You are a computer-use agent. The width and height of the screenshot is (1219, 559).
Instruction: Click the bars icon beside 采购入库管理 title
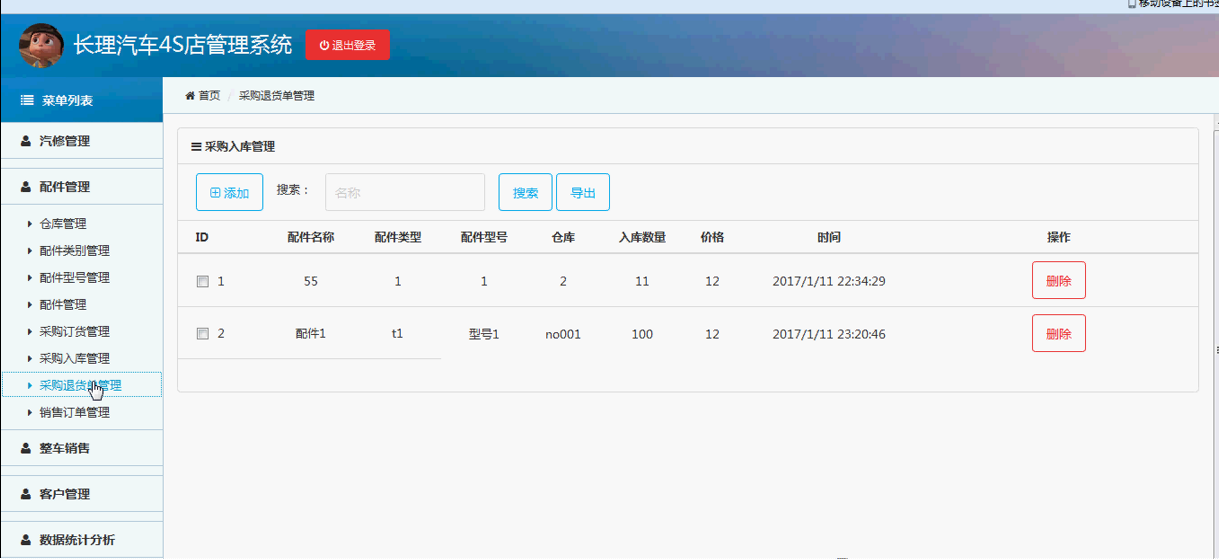[x=196, y=146]
